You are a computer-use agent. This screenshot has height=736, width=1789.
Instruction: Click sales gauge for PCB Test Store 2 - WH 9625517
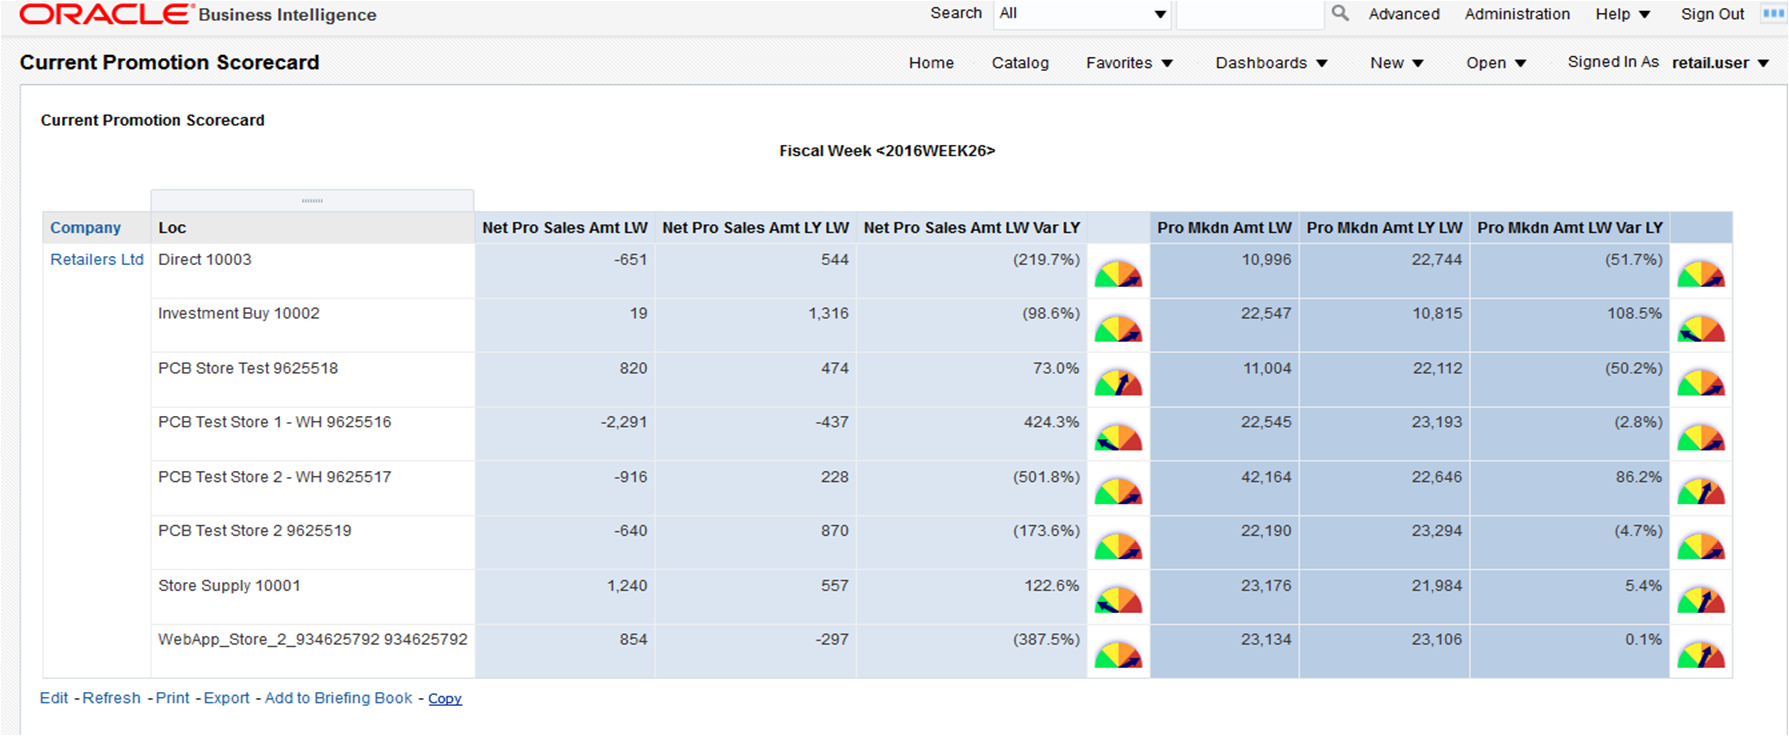pos(1118,491)
